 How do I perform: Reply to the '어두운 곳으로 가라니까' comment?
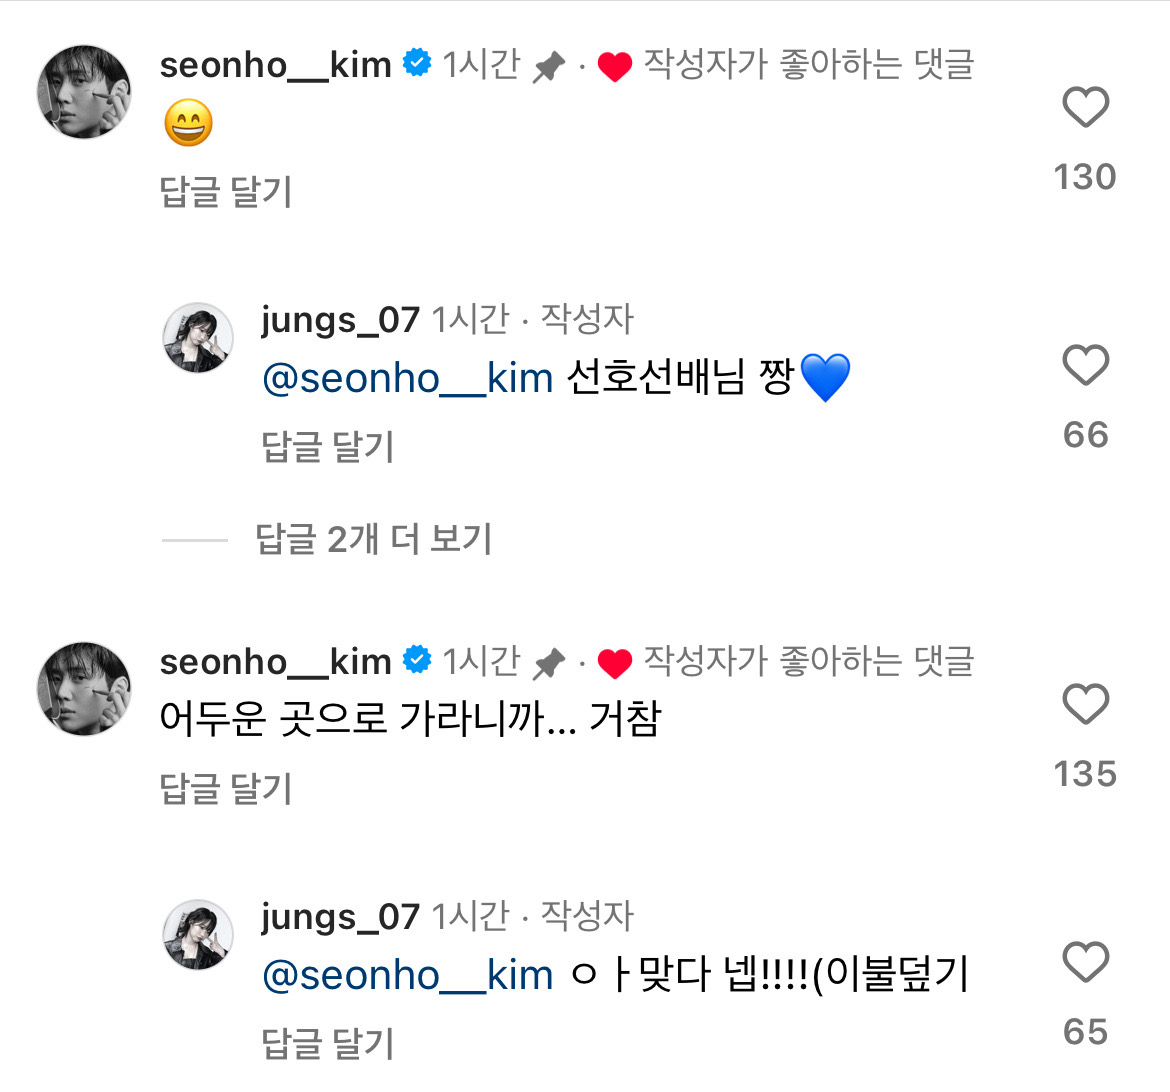point(226,788)
